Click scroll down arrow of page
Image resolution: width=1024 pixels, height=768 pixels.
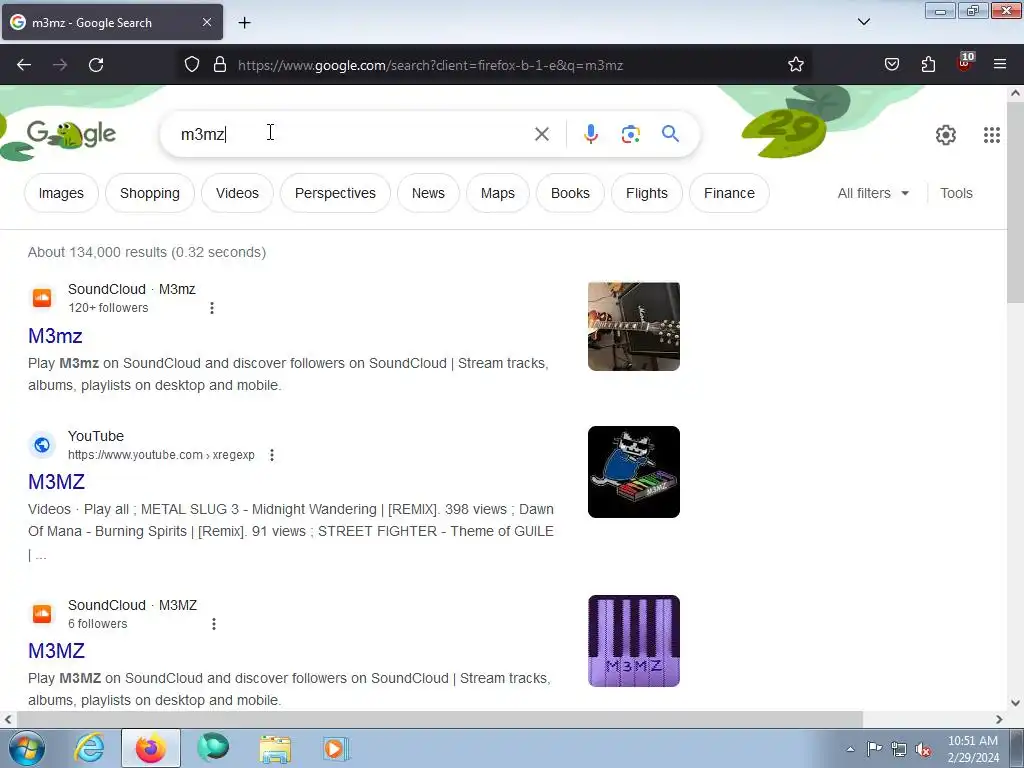[1015, 703]
